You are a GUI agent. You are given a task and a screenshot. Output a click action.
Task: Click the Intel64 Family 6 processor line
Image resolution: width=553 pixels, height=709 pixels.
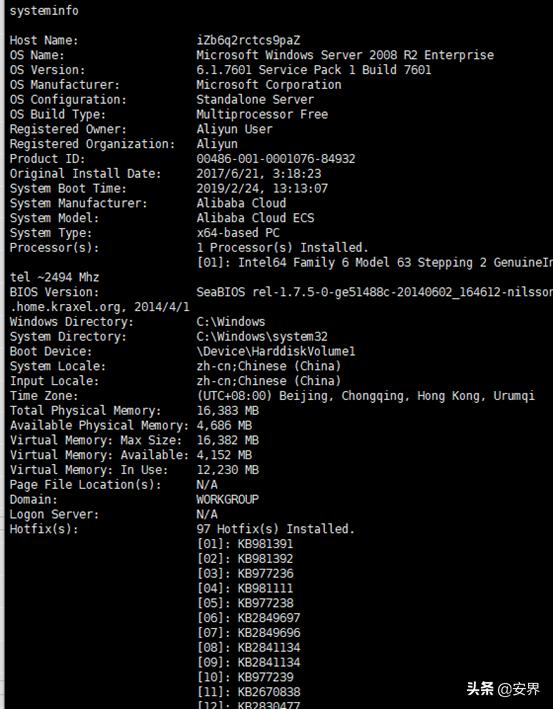click(x=374, y=263)
